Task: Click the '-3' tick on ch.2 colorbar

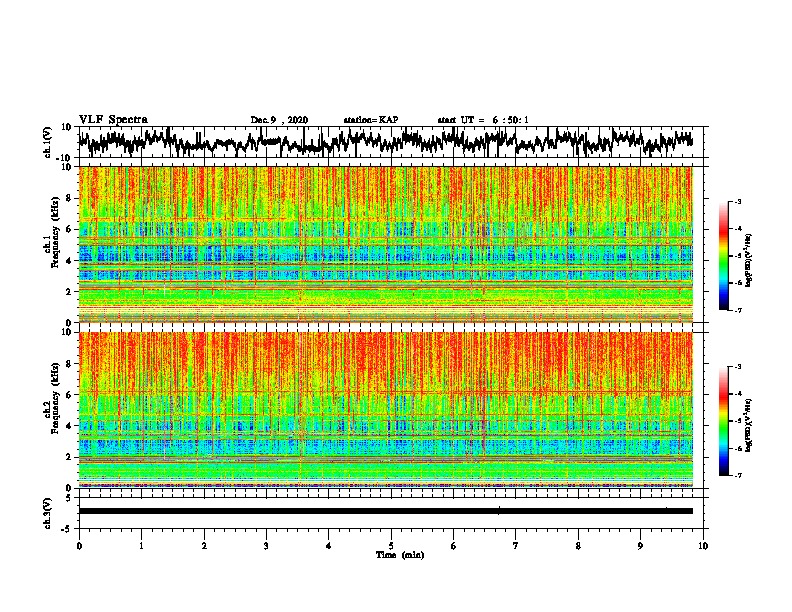Action: 737,367
